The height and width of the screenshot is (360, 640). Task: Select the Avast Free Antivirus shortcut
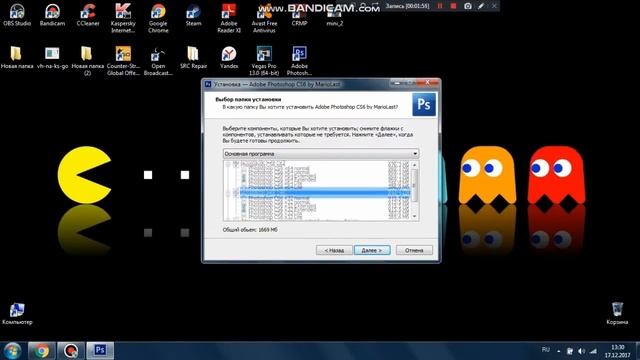point(264,18)
